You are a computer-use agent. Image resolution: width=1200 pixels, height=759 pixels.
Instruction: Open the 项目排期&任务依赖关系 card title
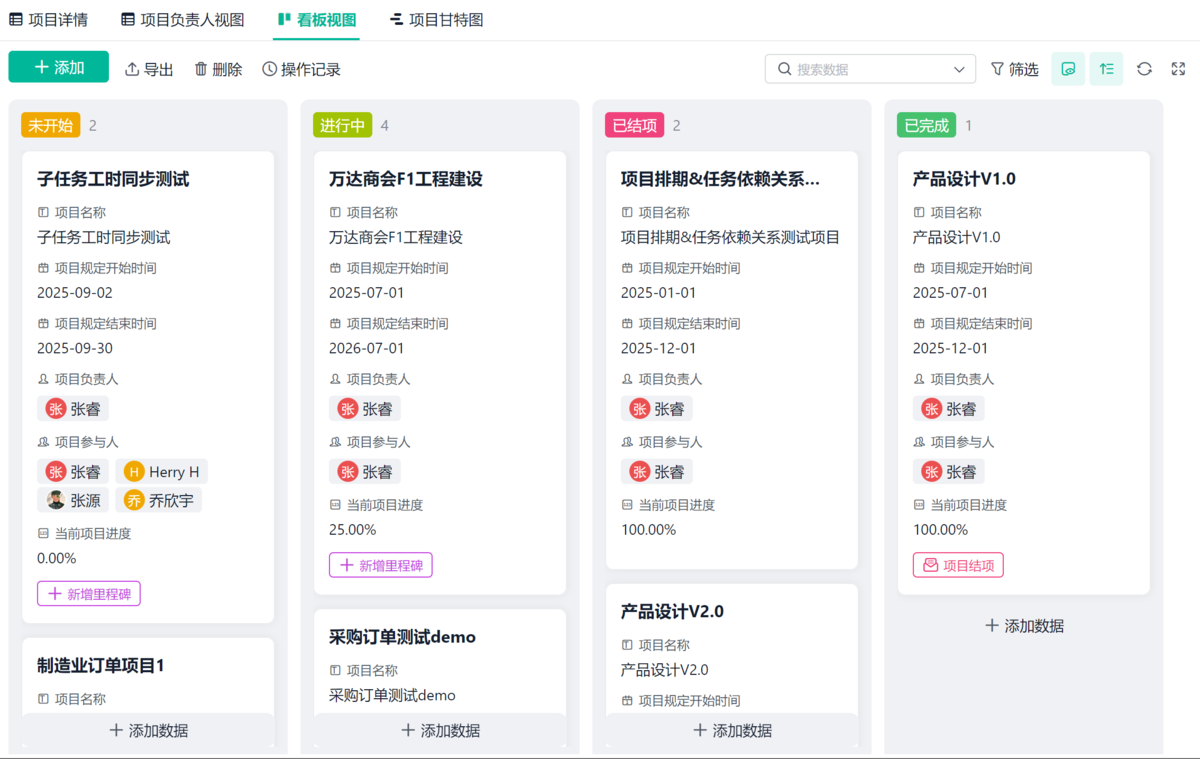(720, 179)
